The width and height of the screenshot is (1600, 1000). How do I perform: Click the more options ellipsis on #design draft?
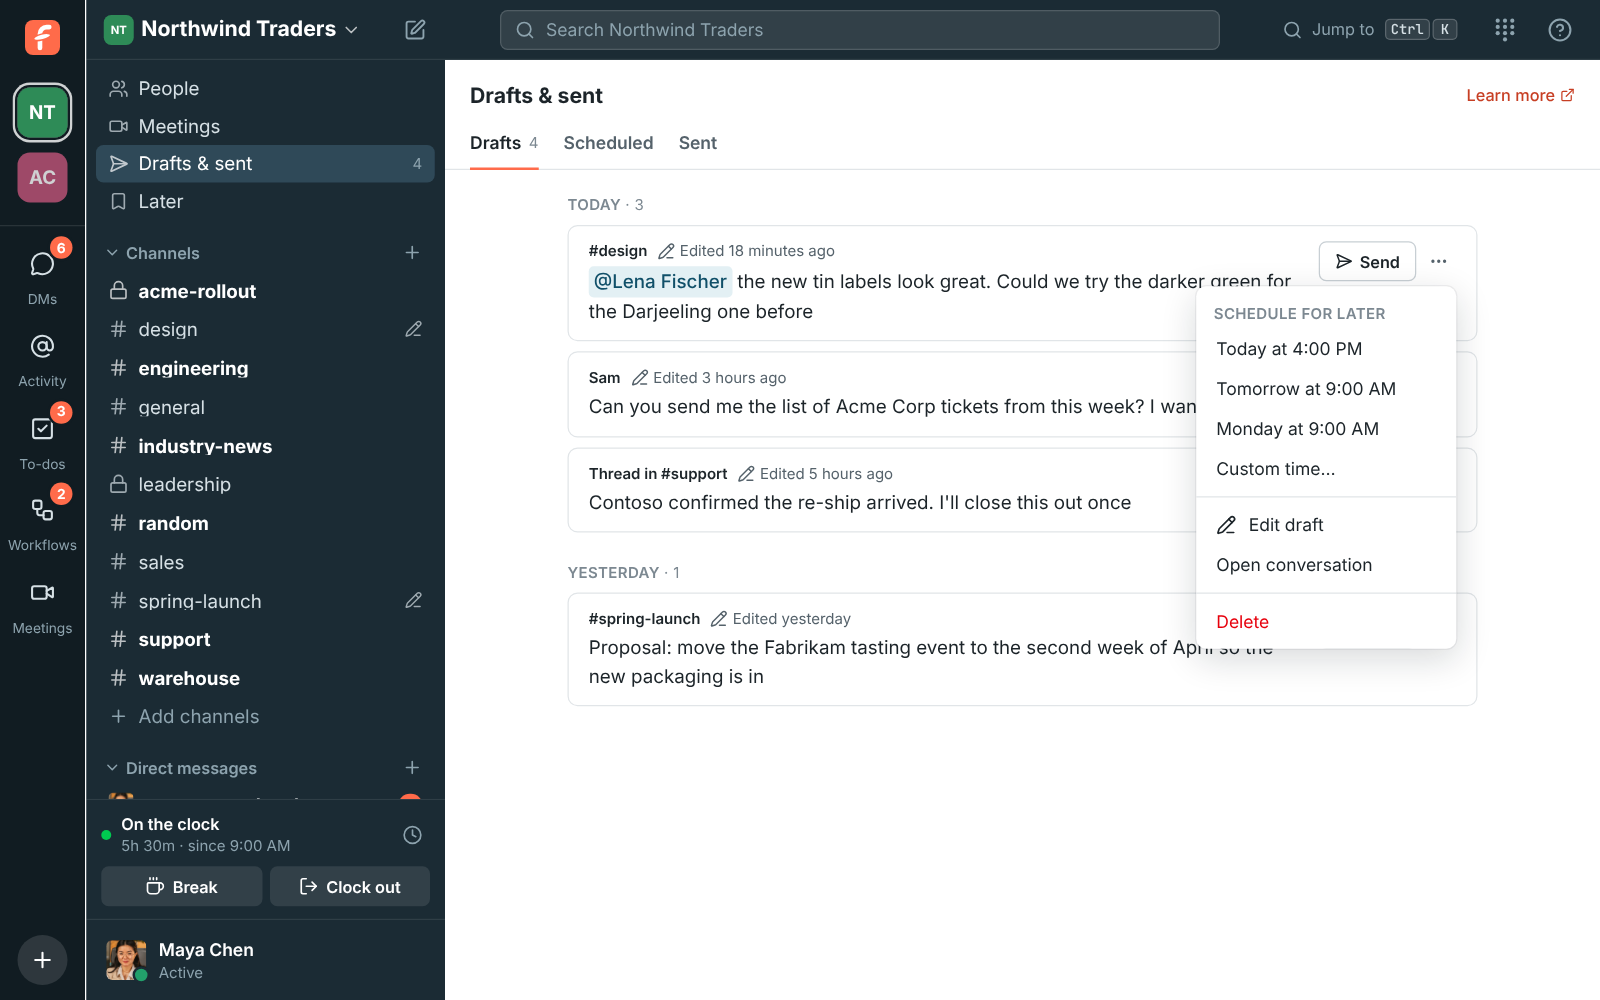(1439, 262)
